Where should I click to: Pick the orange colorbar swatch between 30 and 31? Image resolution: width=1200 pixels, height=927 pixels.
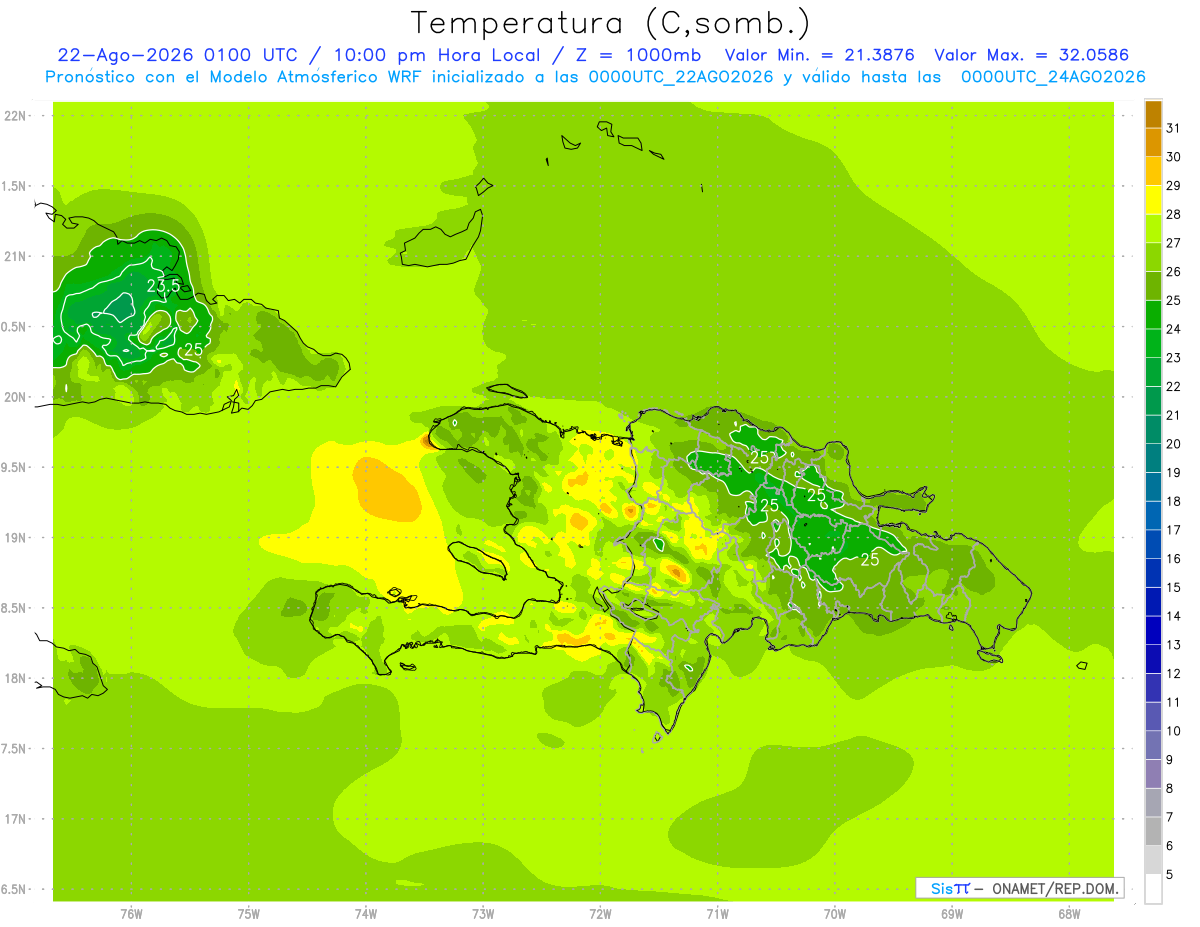point(1153,143)
